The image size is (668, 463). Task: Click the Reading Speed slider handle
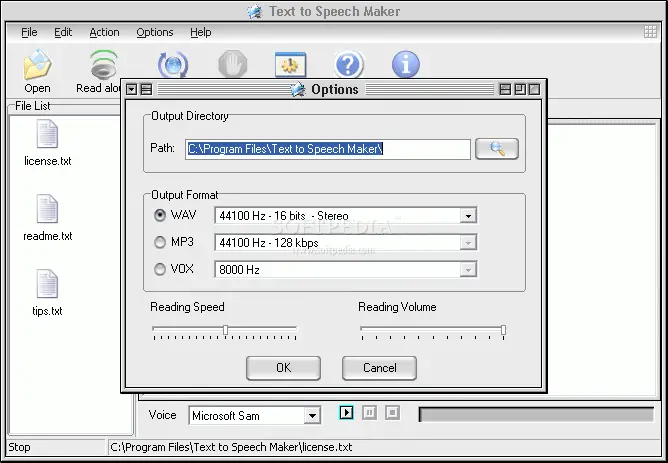click(x=225, y=330)
